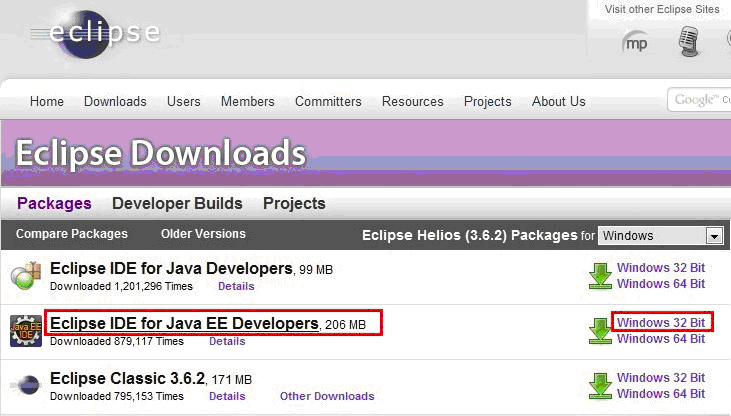Open Details link for Java Developers package
Viewport: 731px width, 416px height.
tap(236, 286)
